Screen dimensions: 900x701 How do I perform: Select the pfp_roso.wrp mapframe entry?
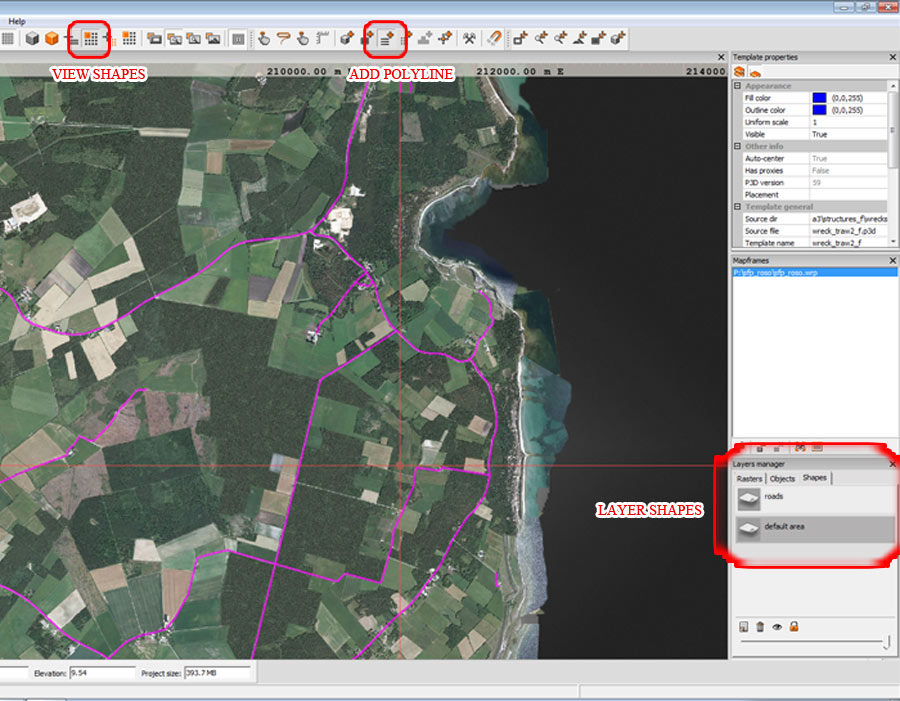[776, 272]
